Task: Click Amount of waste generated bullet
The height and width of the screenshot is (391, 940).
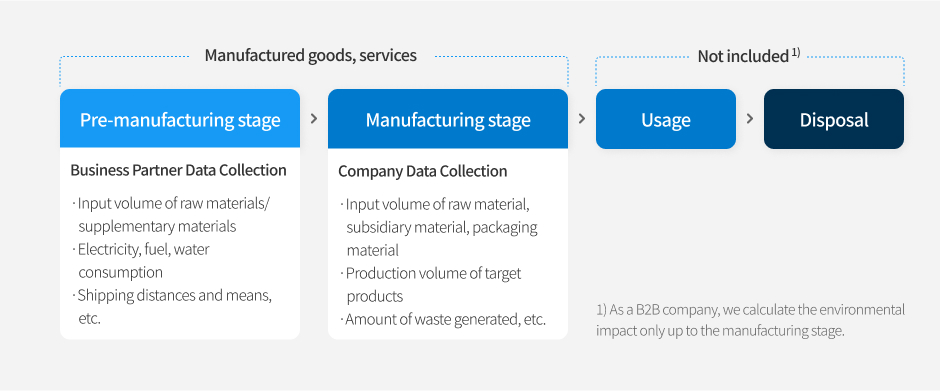Action: [443, 320]
